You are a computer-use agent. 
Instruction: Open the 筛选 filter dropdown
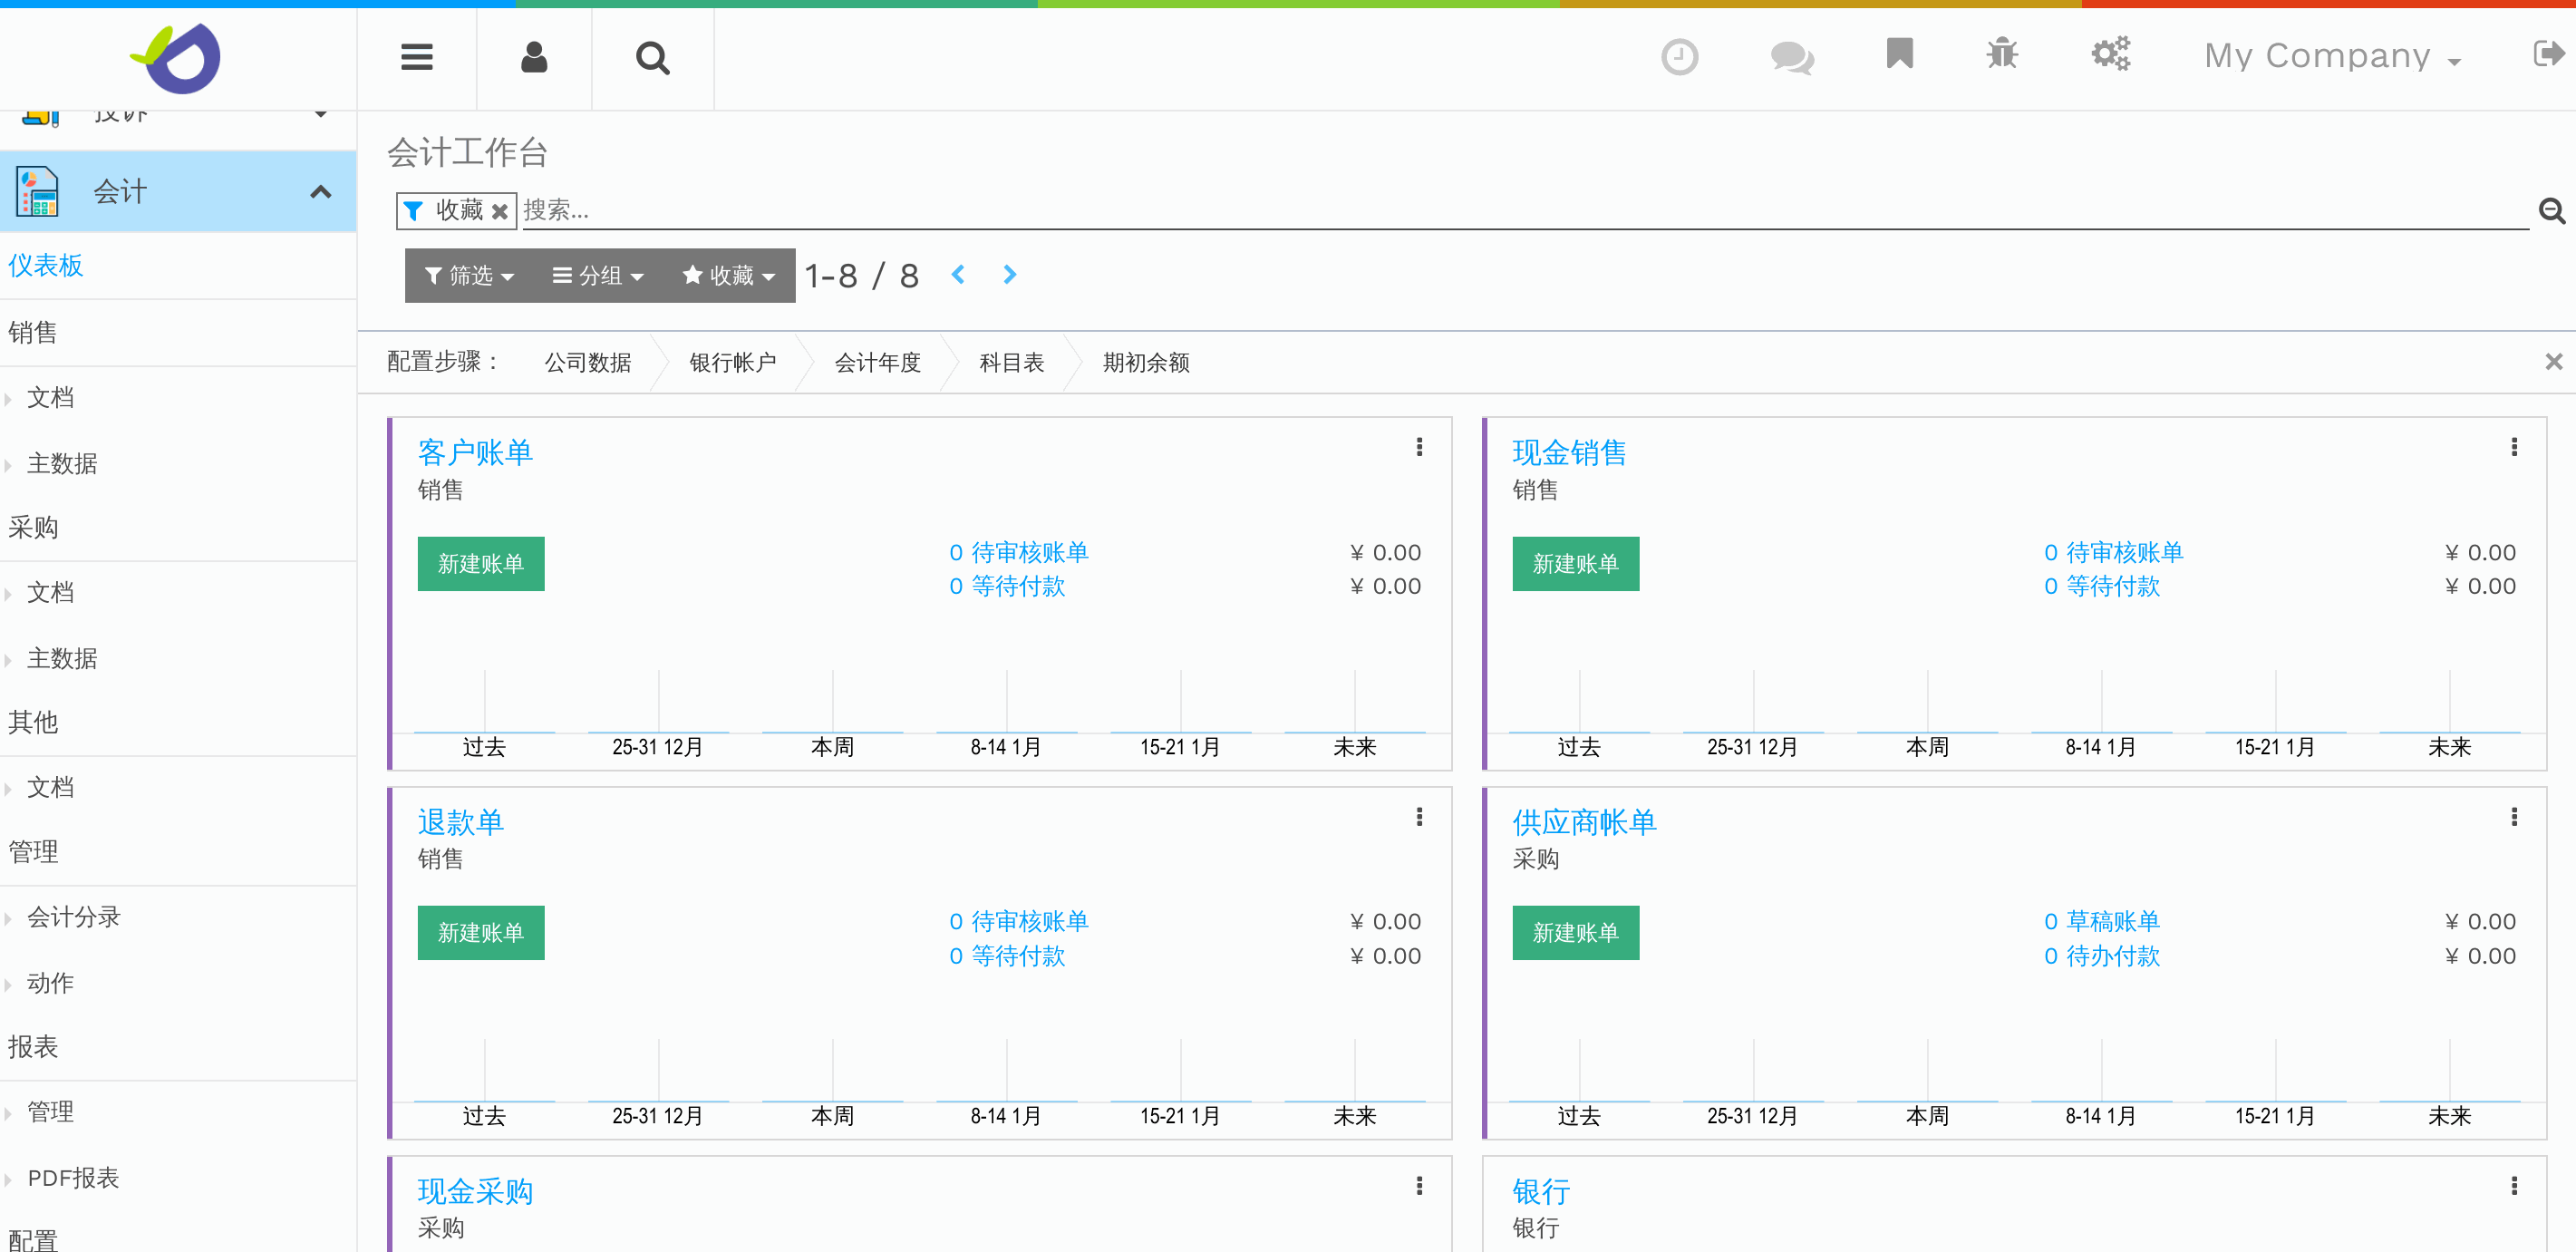click(468, 275)
